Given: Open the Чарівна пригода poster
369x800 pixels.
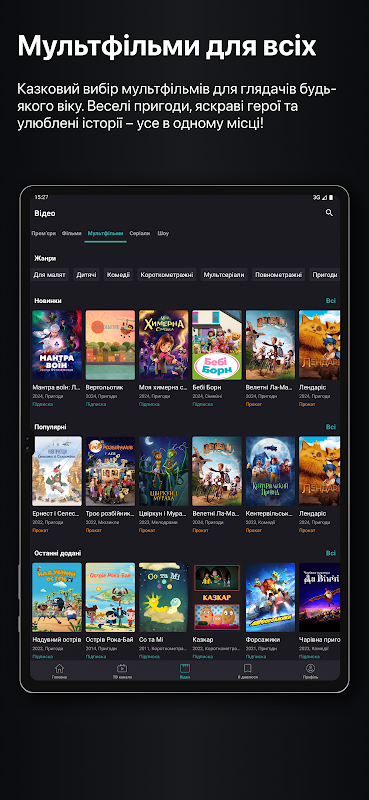Looking at the screenshot, I should [x=319, y=597].
